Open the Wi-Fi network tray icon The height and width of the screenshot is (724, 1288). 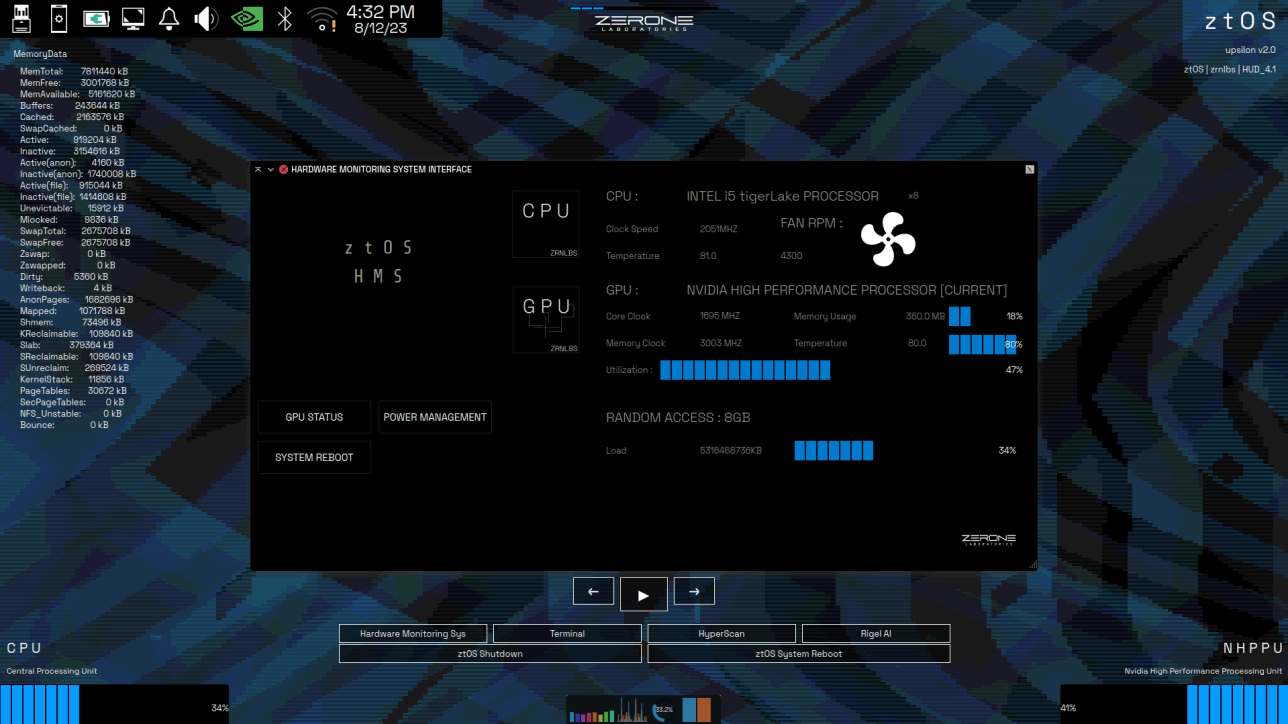322,18
